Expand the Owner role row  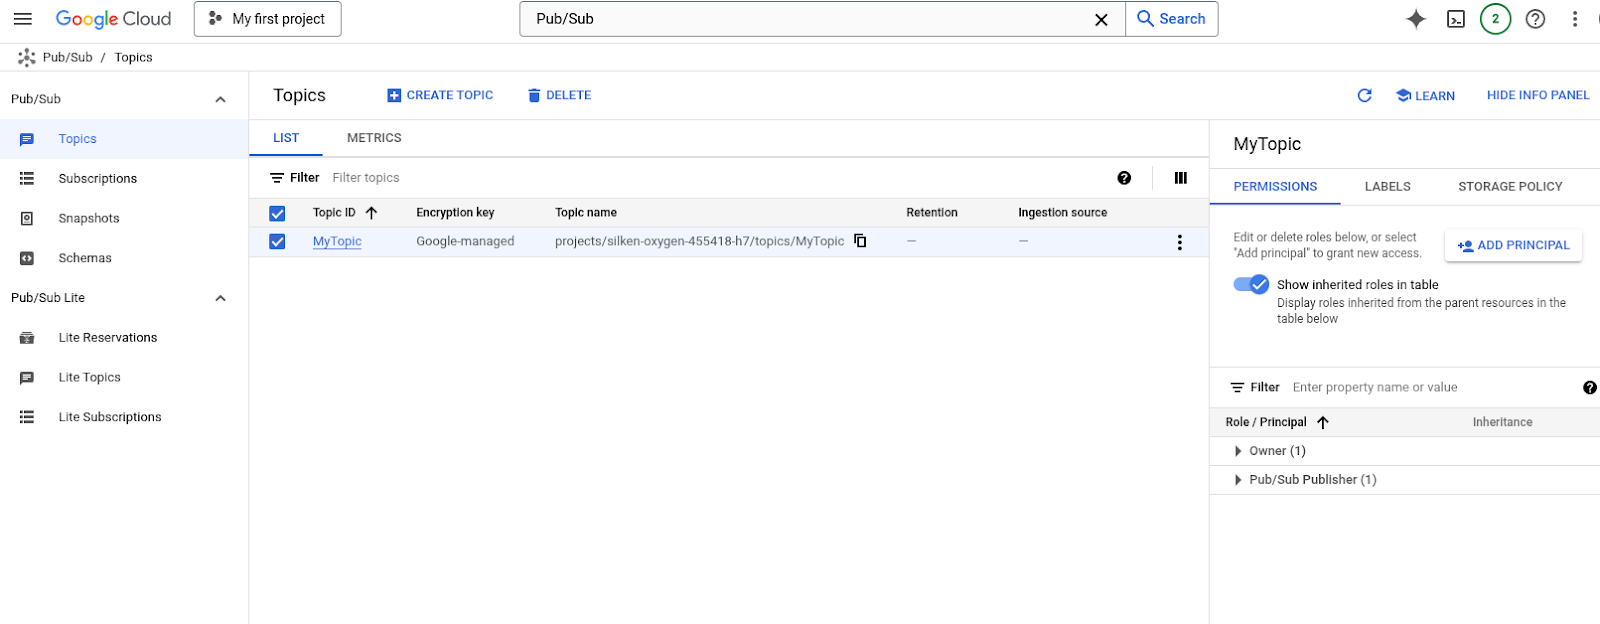click(1238, 451)
